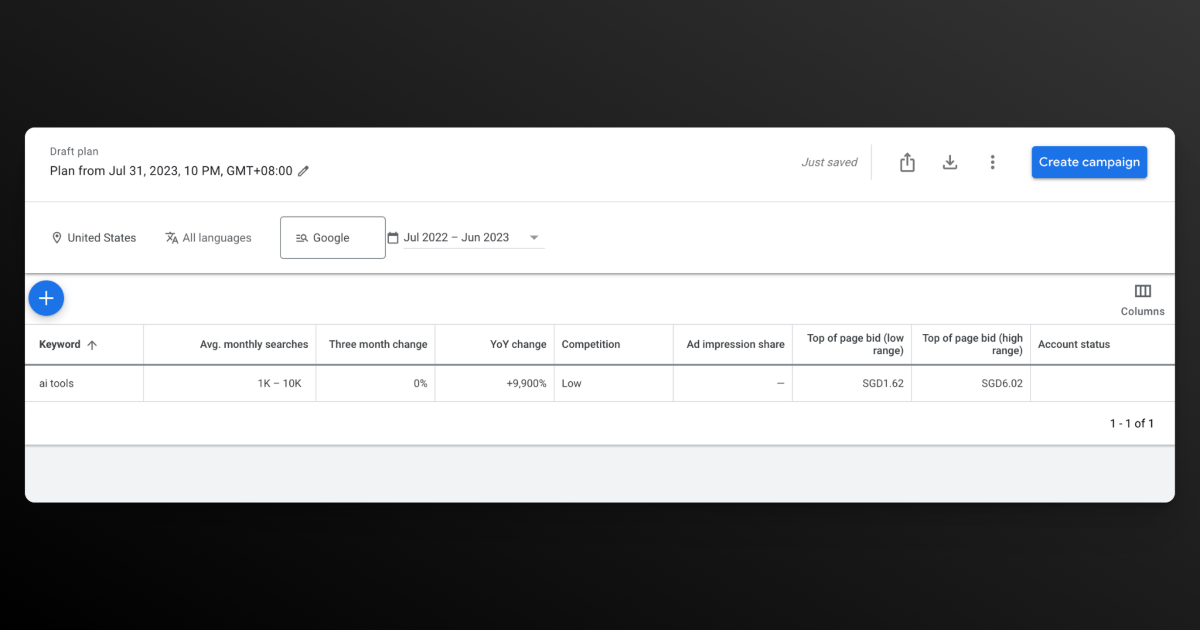This screenshot has height=630, width=1200.
Task: Click the 'SGD1.62' low bid value
Action: click(882, 384)
